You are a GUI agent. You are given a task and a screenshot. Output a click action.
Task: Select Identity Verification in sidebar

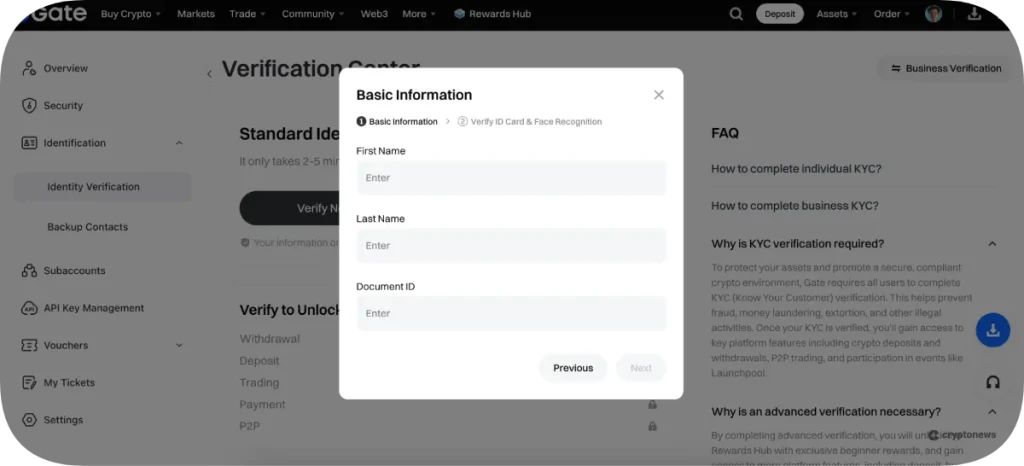pos(103,187)
